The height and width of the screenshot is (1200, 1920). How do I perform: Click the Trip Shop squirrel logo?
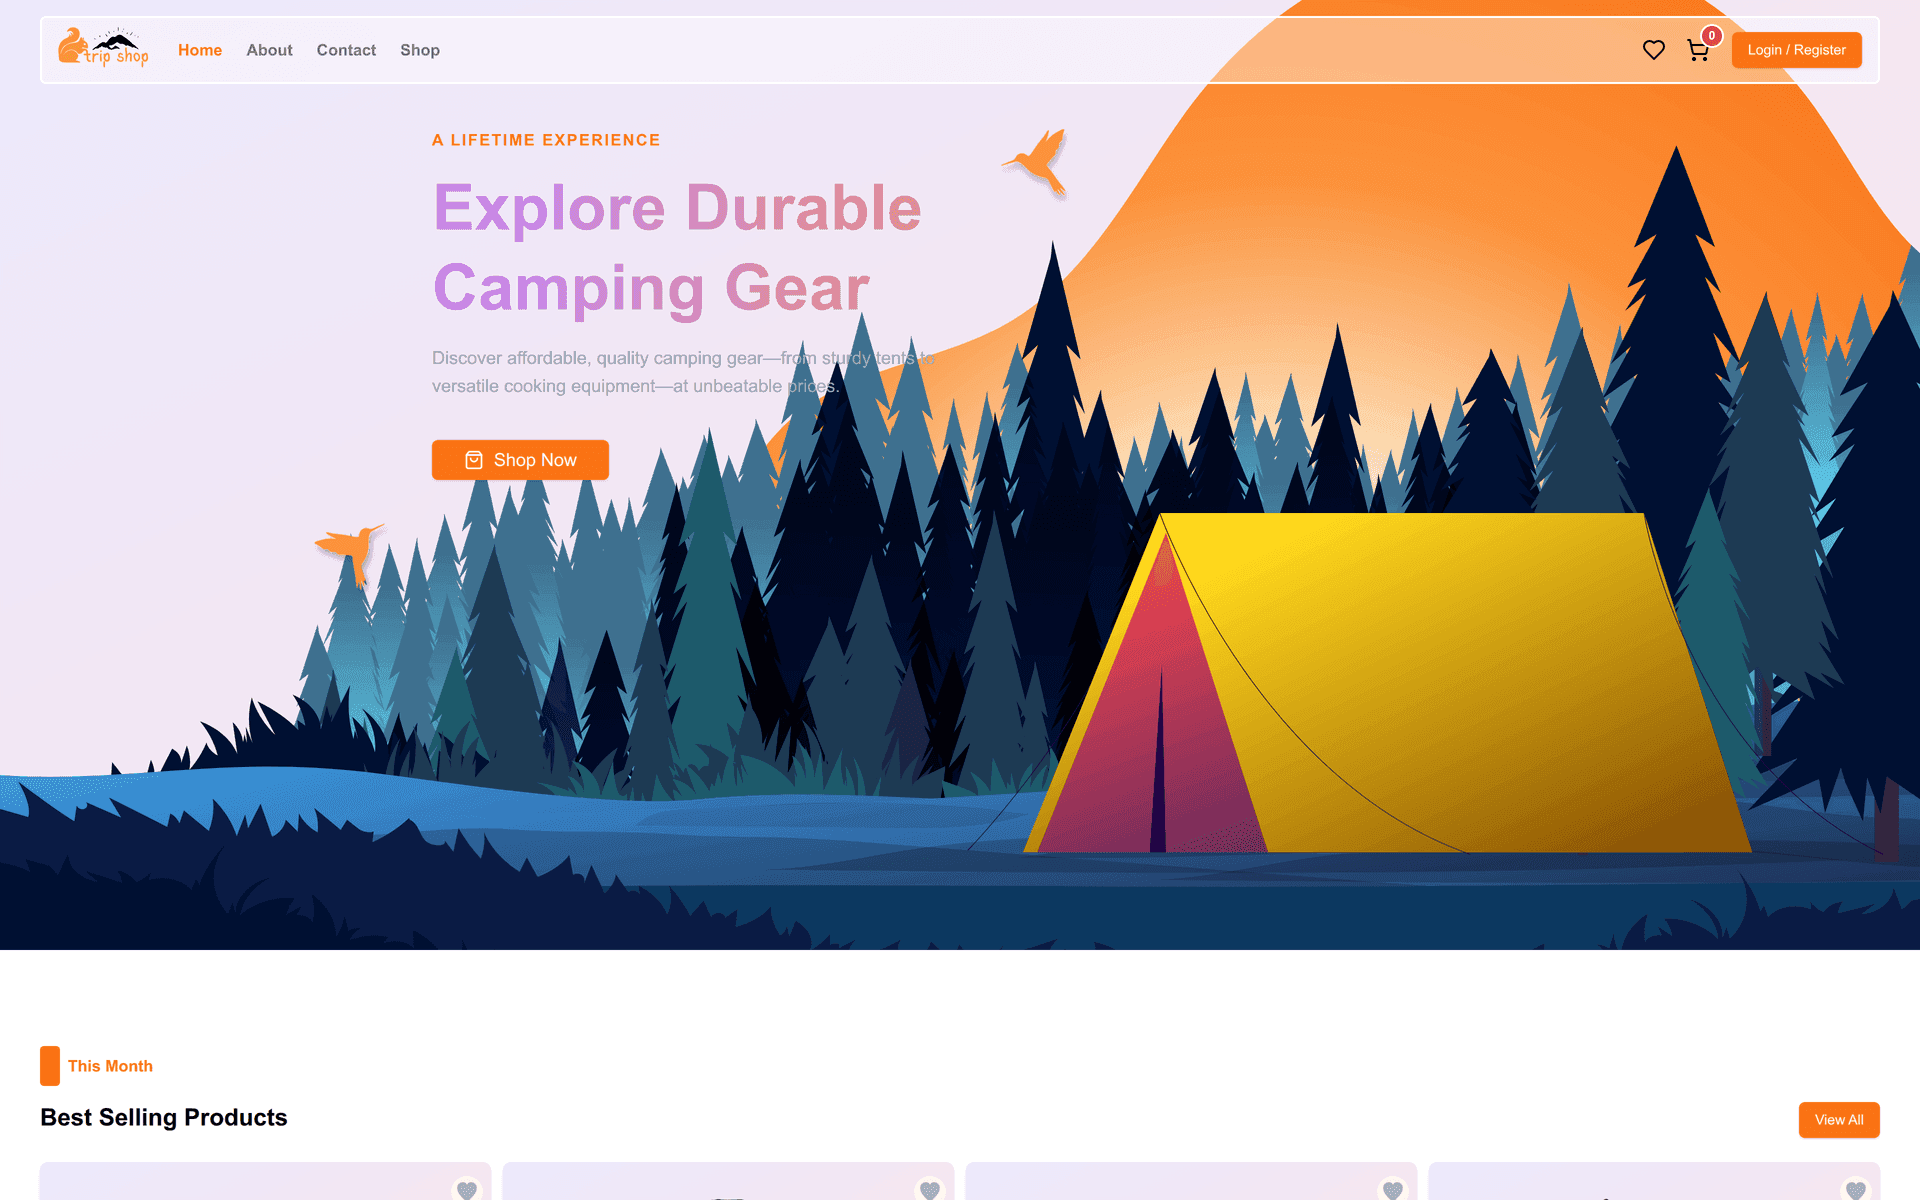(x=103, y=48)
